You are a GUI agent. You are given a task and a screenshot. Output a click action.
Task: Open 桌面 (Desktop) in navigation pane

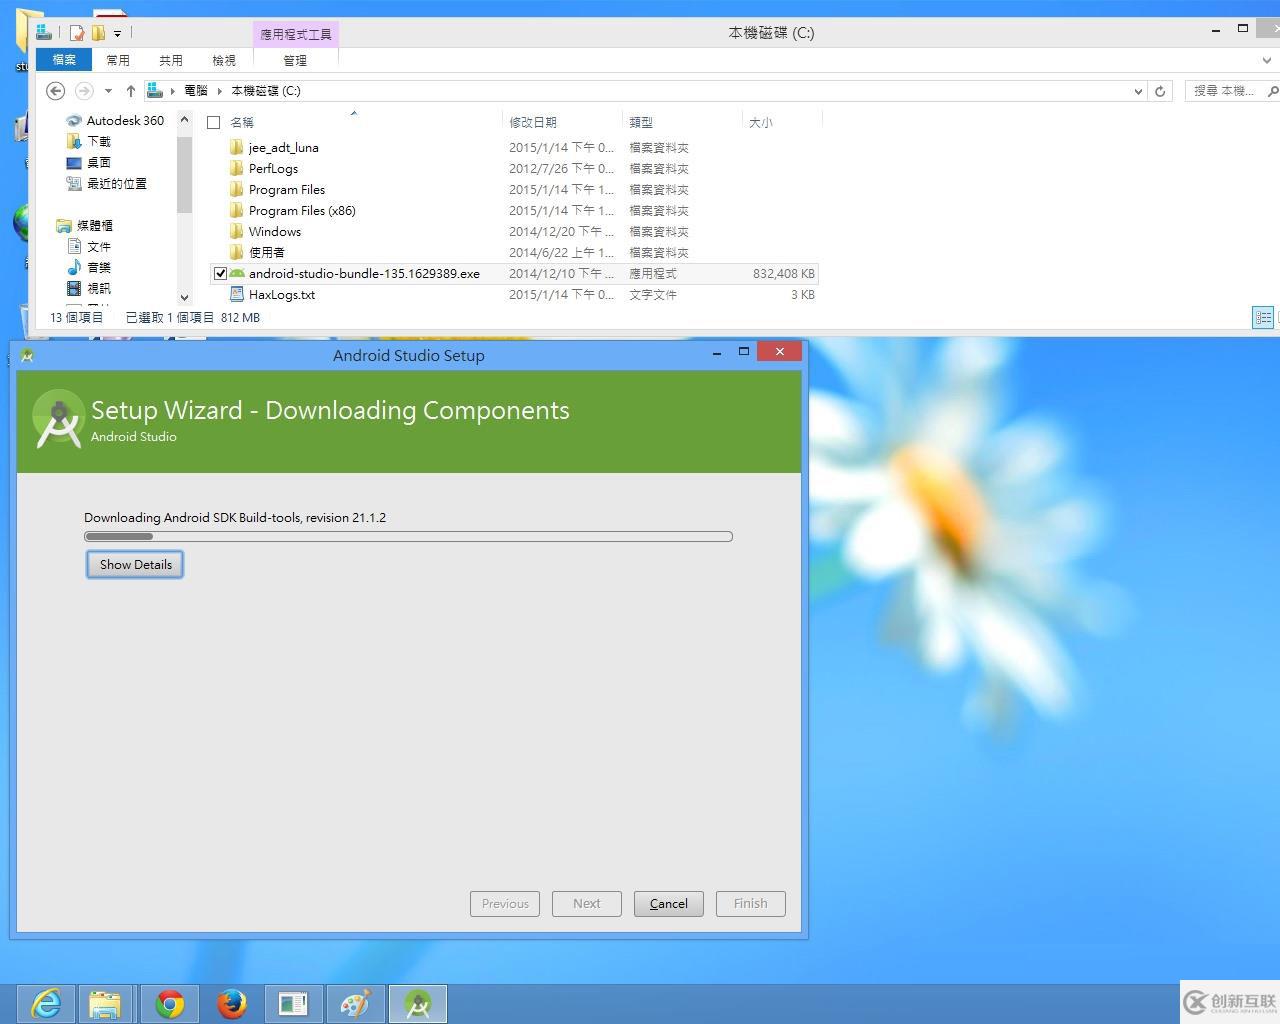[99, 162]
